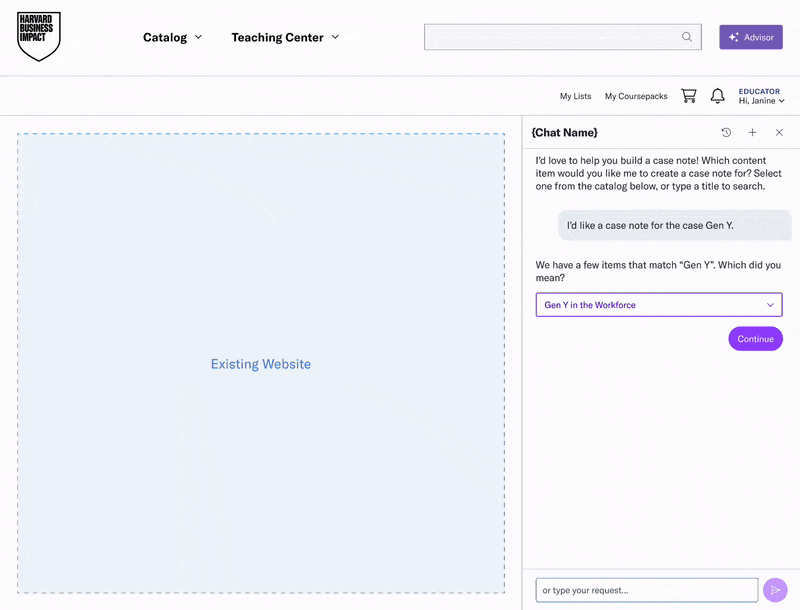The height and width of the screenshot is (610, 800).
Task: Open chat history clock icon
Action: coord(726,133)
